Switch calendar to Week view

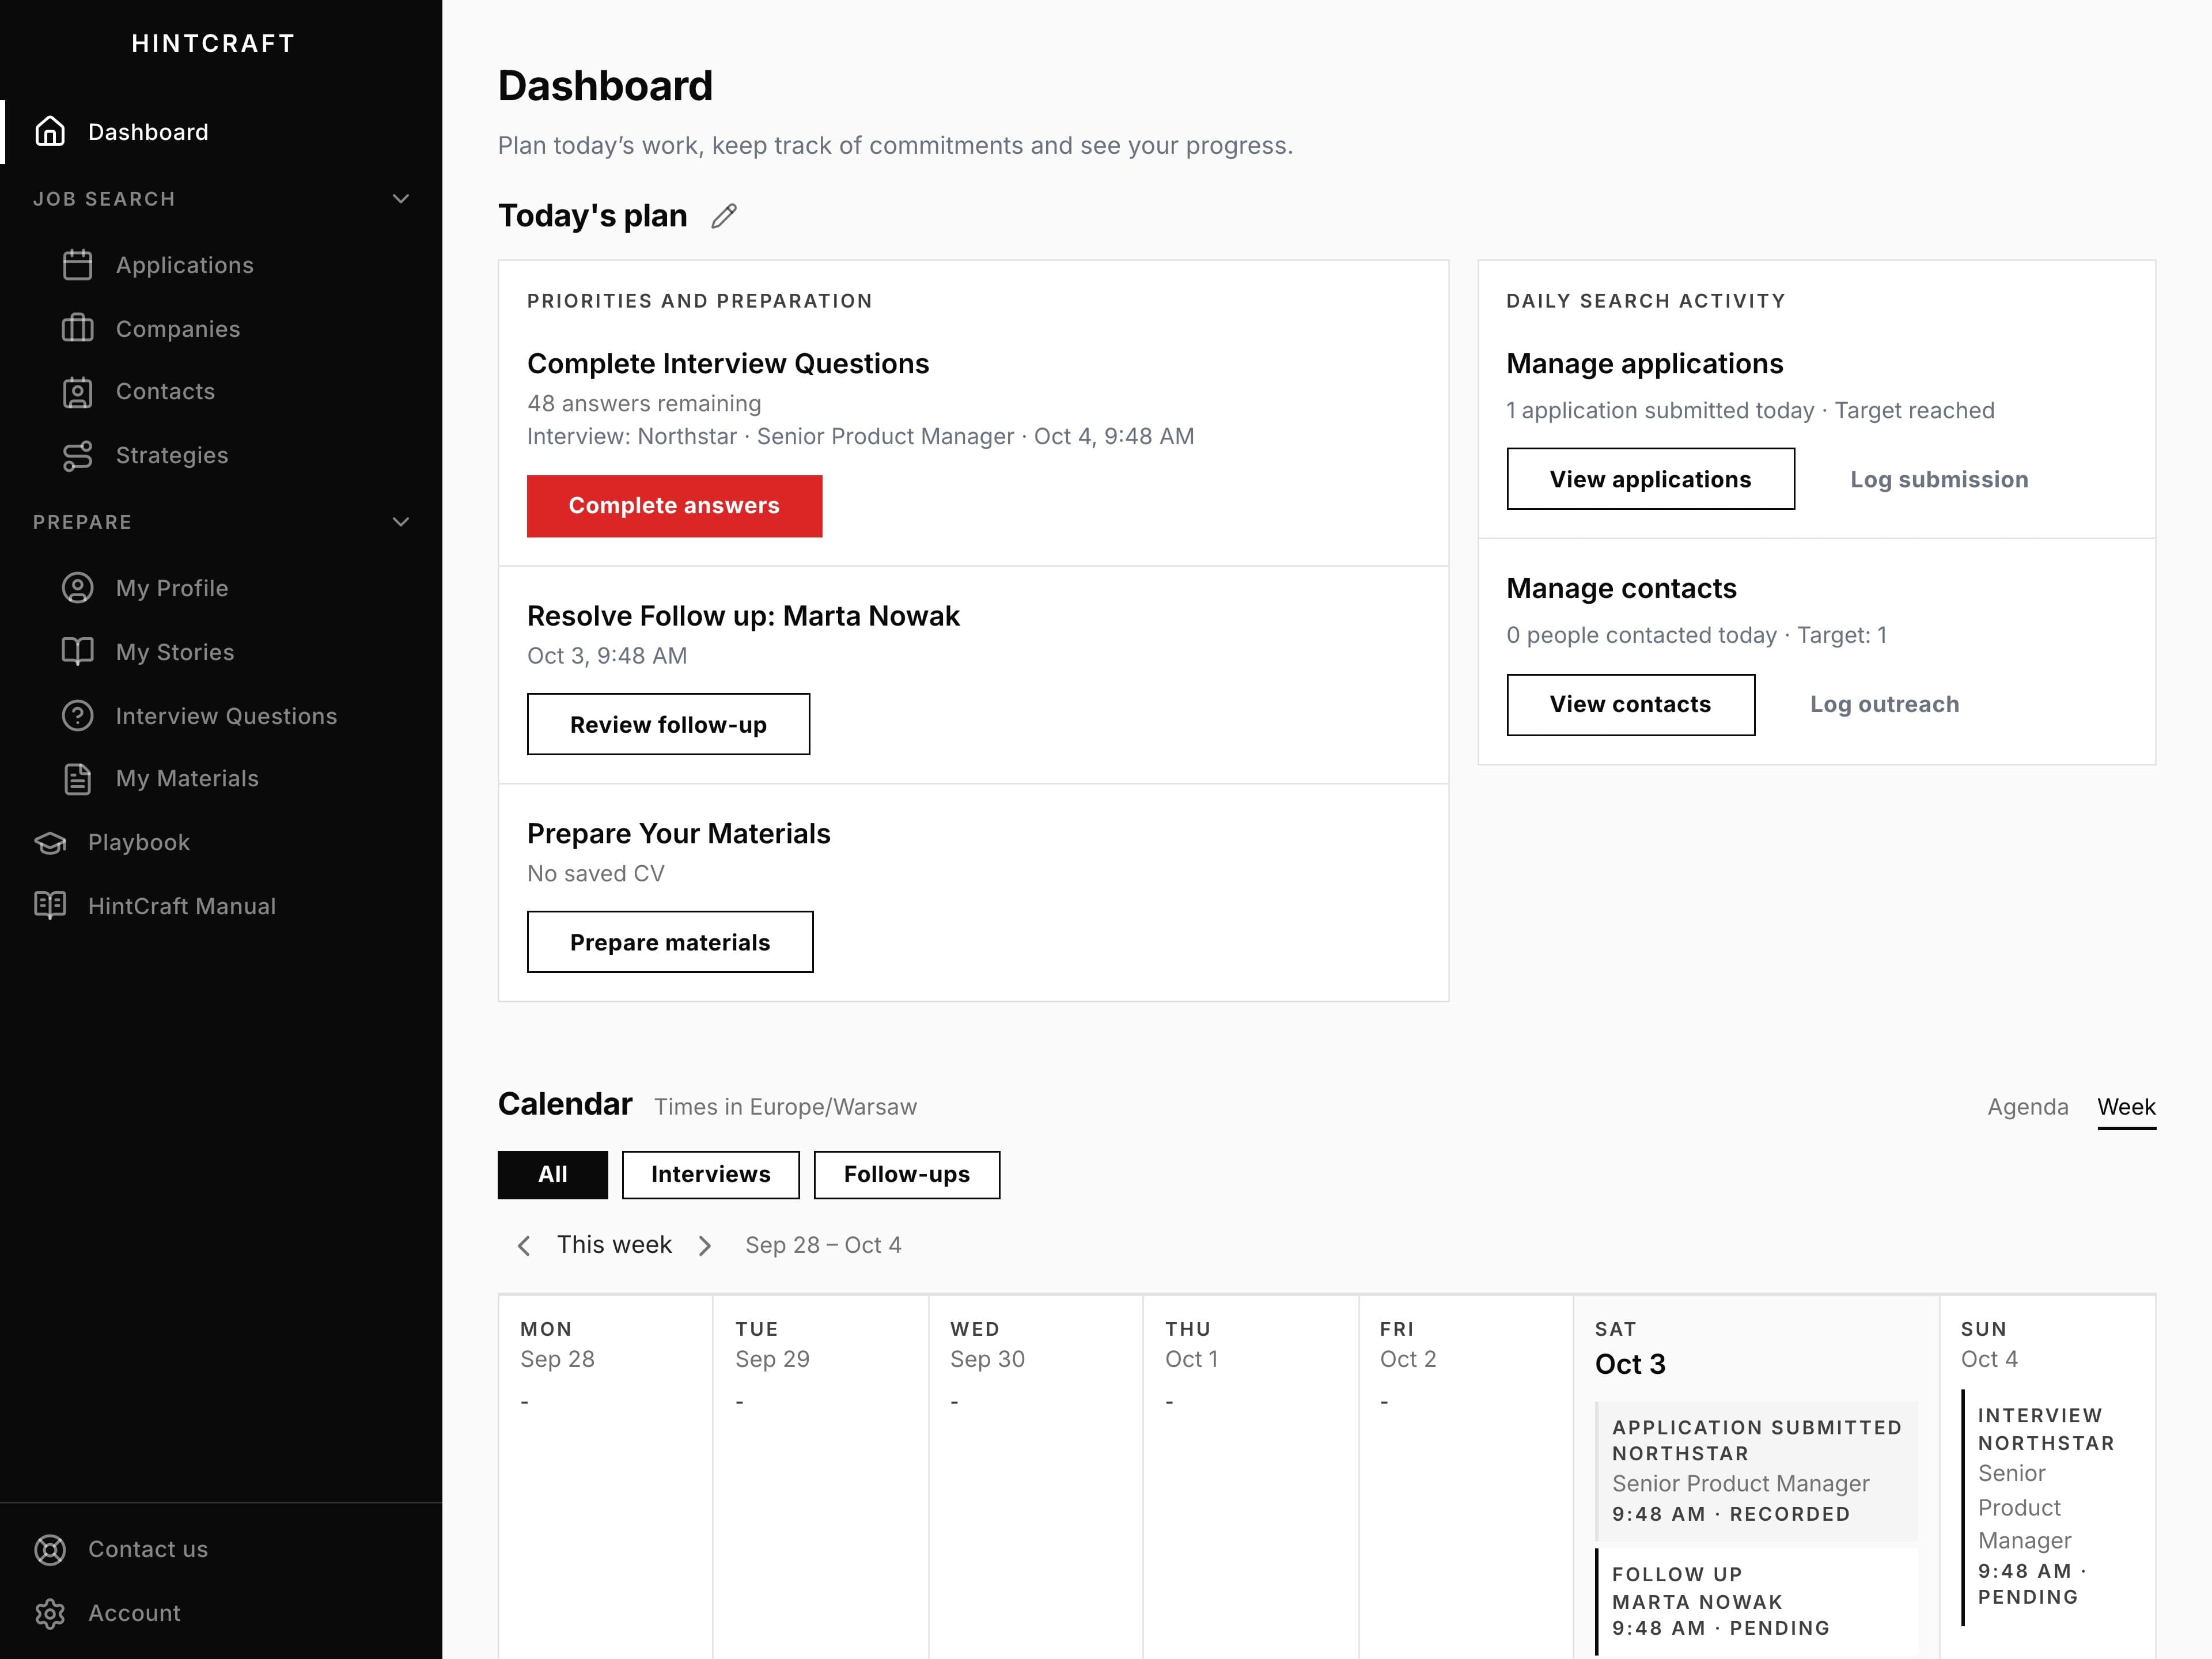click(x=2126, y=1107)
